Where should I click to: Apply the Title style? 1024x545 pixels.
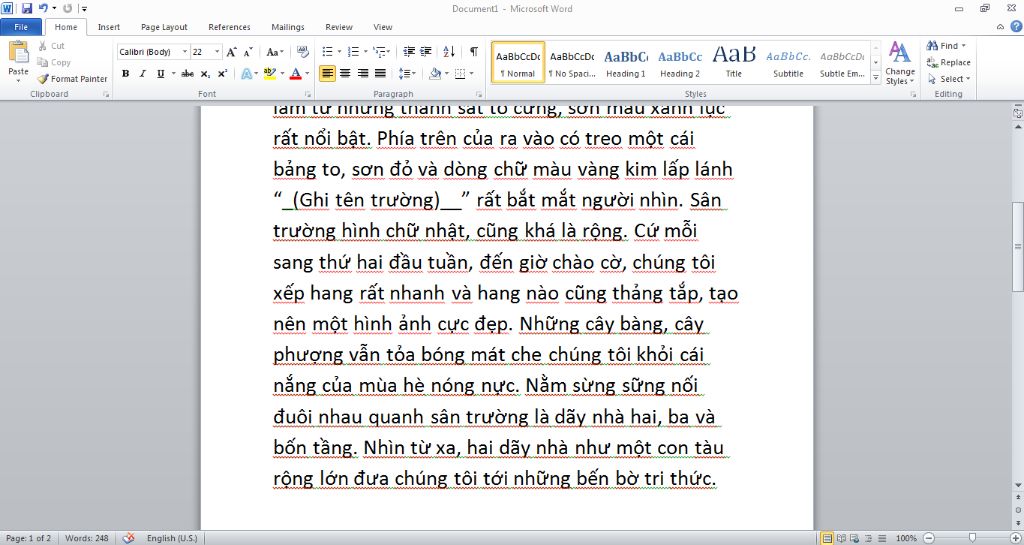pyautogui.click(x=734, y=63)
